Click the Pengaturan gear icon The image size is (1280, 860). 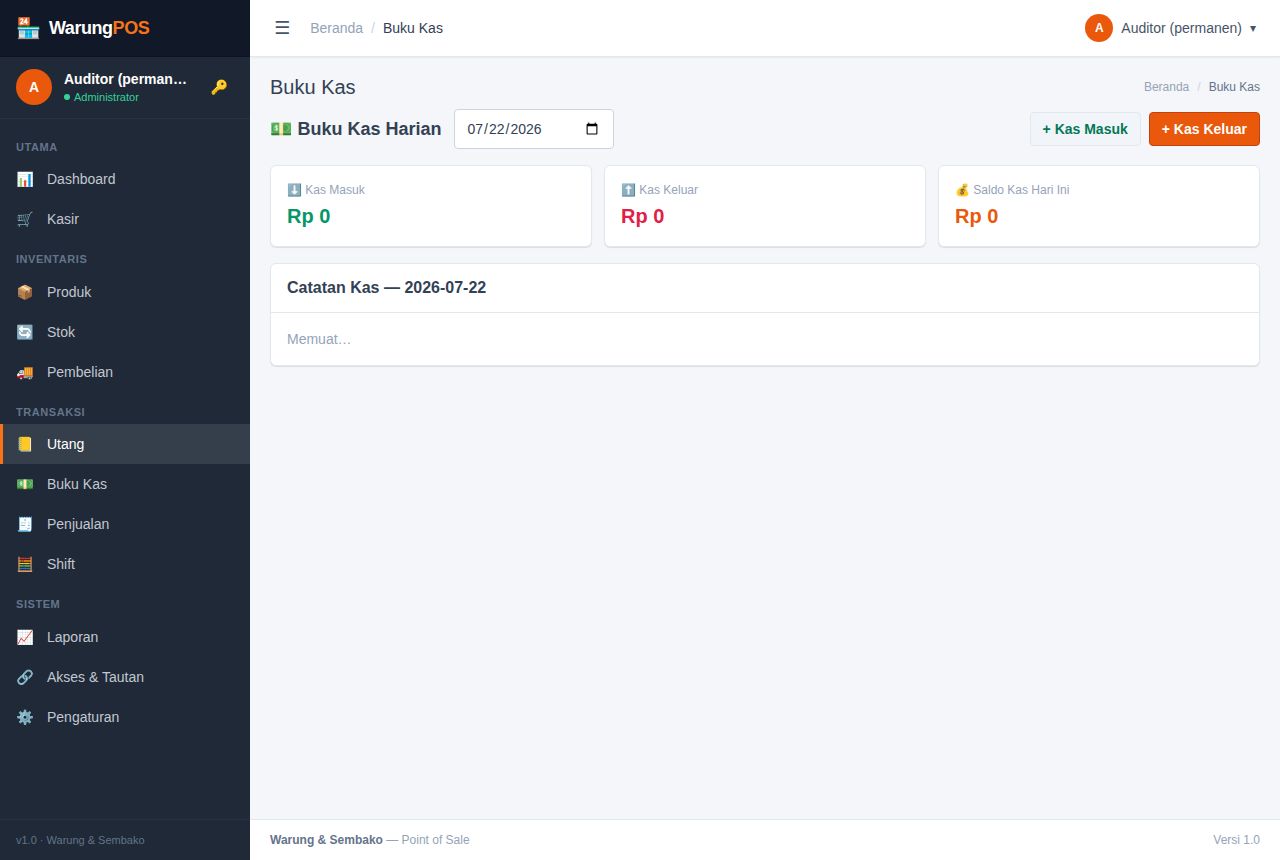(x=25, y=717)
